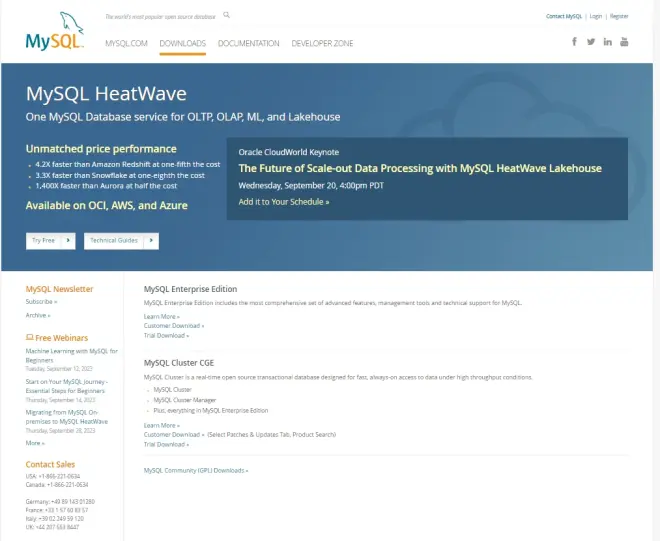Click More webinars link

pyautogui.click(x=35, y=443)
